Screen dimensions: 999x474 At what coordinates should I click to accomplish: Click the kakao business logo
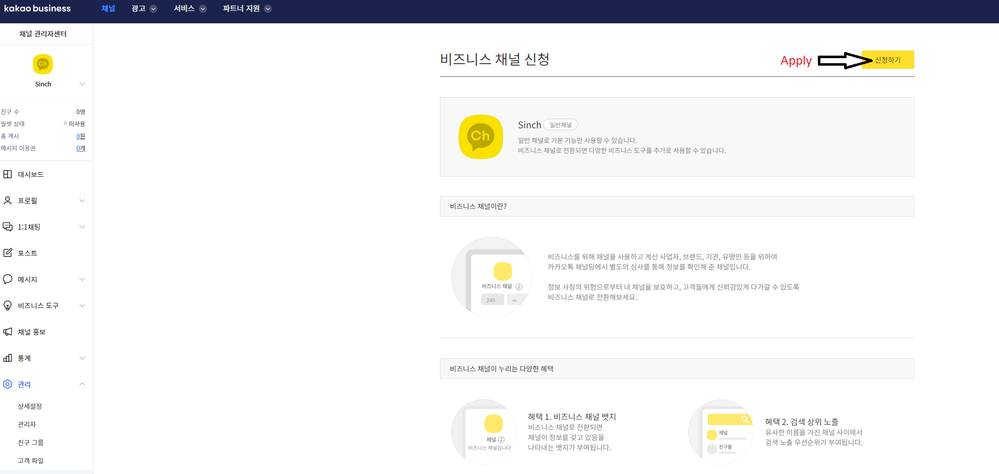click(37, 9)
